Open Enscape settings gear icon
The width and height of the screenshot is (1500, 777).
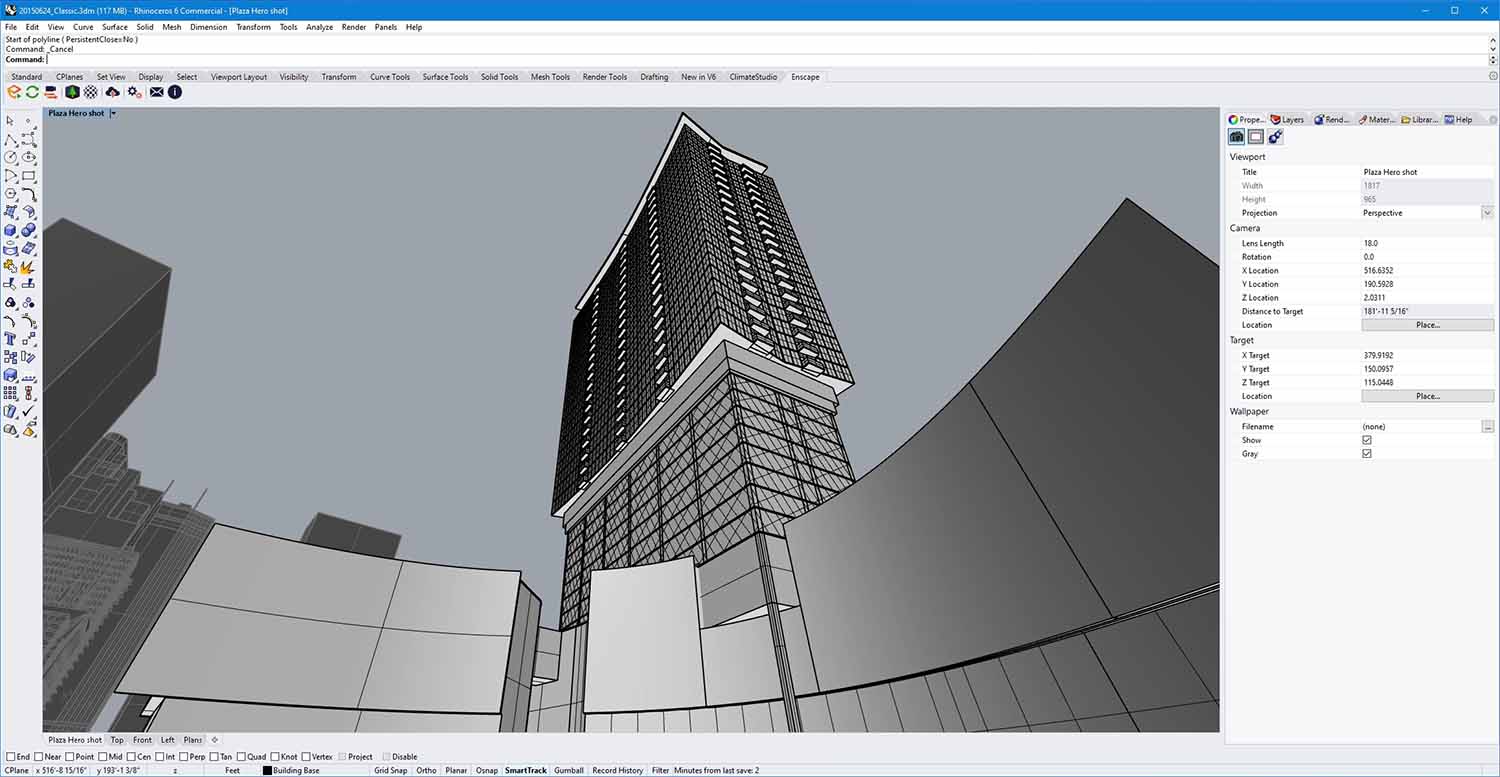click(133, 91)
